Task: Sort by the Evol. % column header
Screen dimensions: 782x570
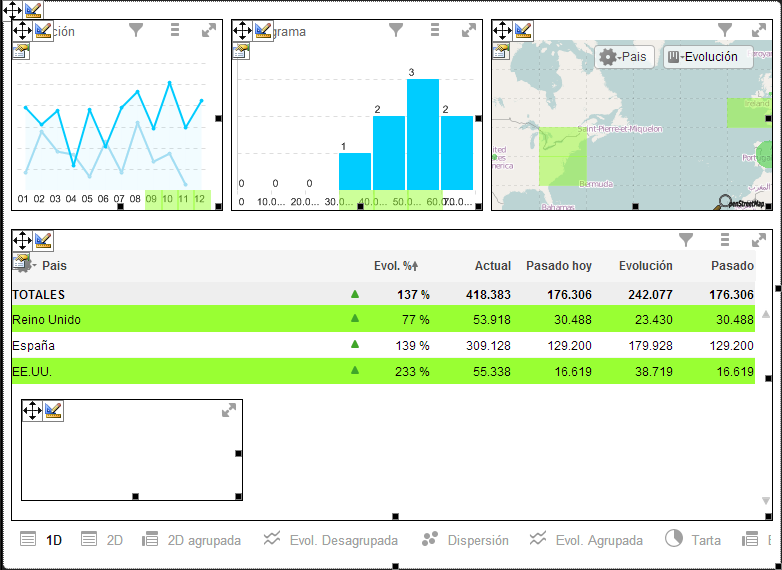Action: pyautogui.click(x=395, y=266)
